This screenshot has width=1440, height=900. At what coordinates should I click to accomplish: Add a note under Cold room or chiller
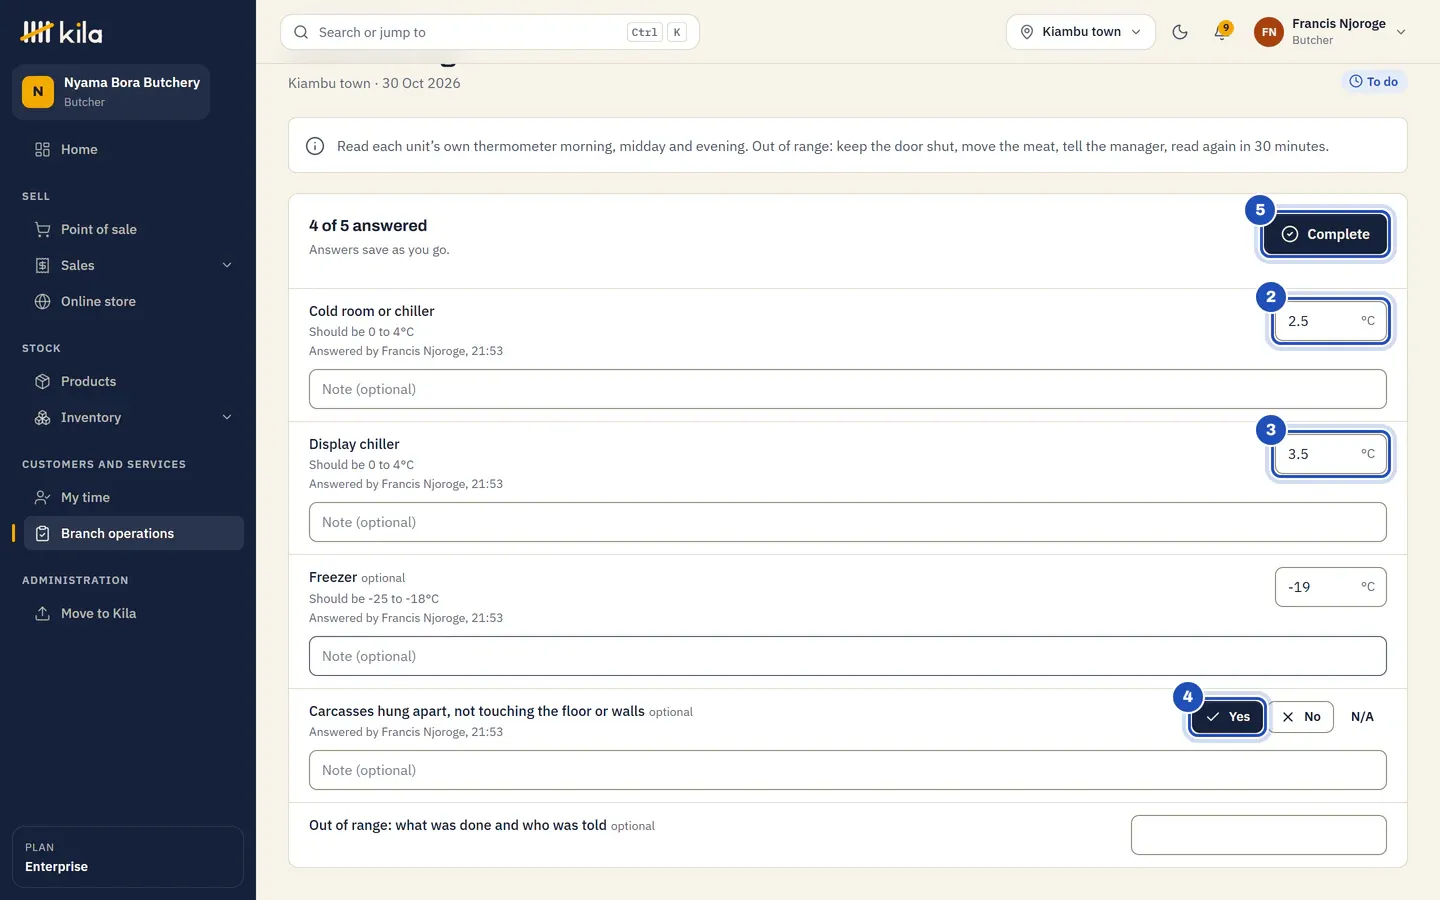point(848,389)
